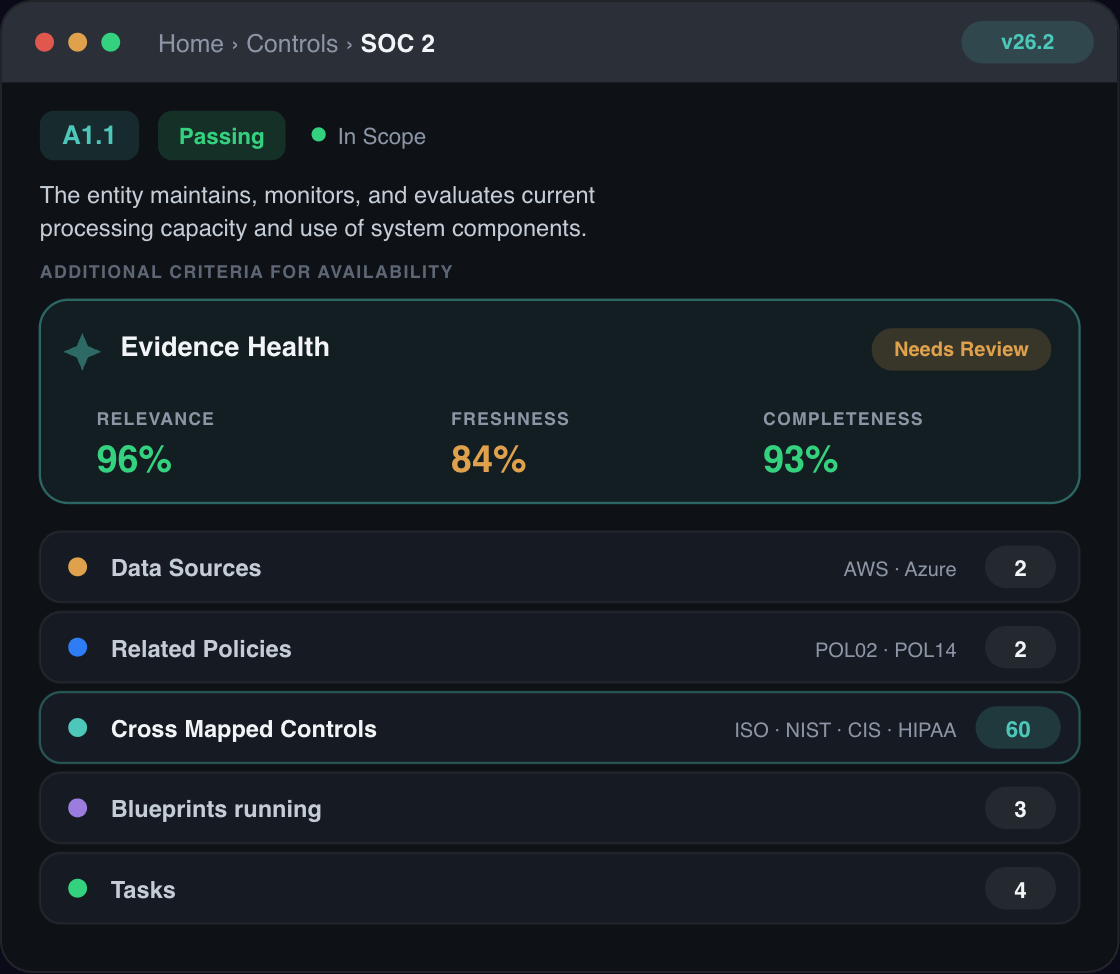Click the Passing status badge
The image size is (1120, 974).
(221, 136)
